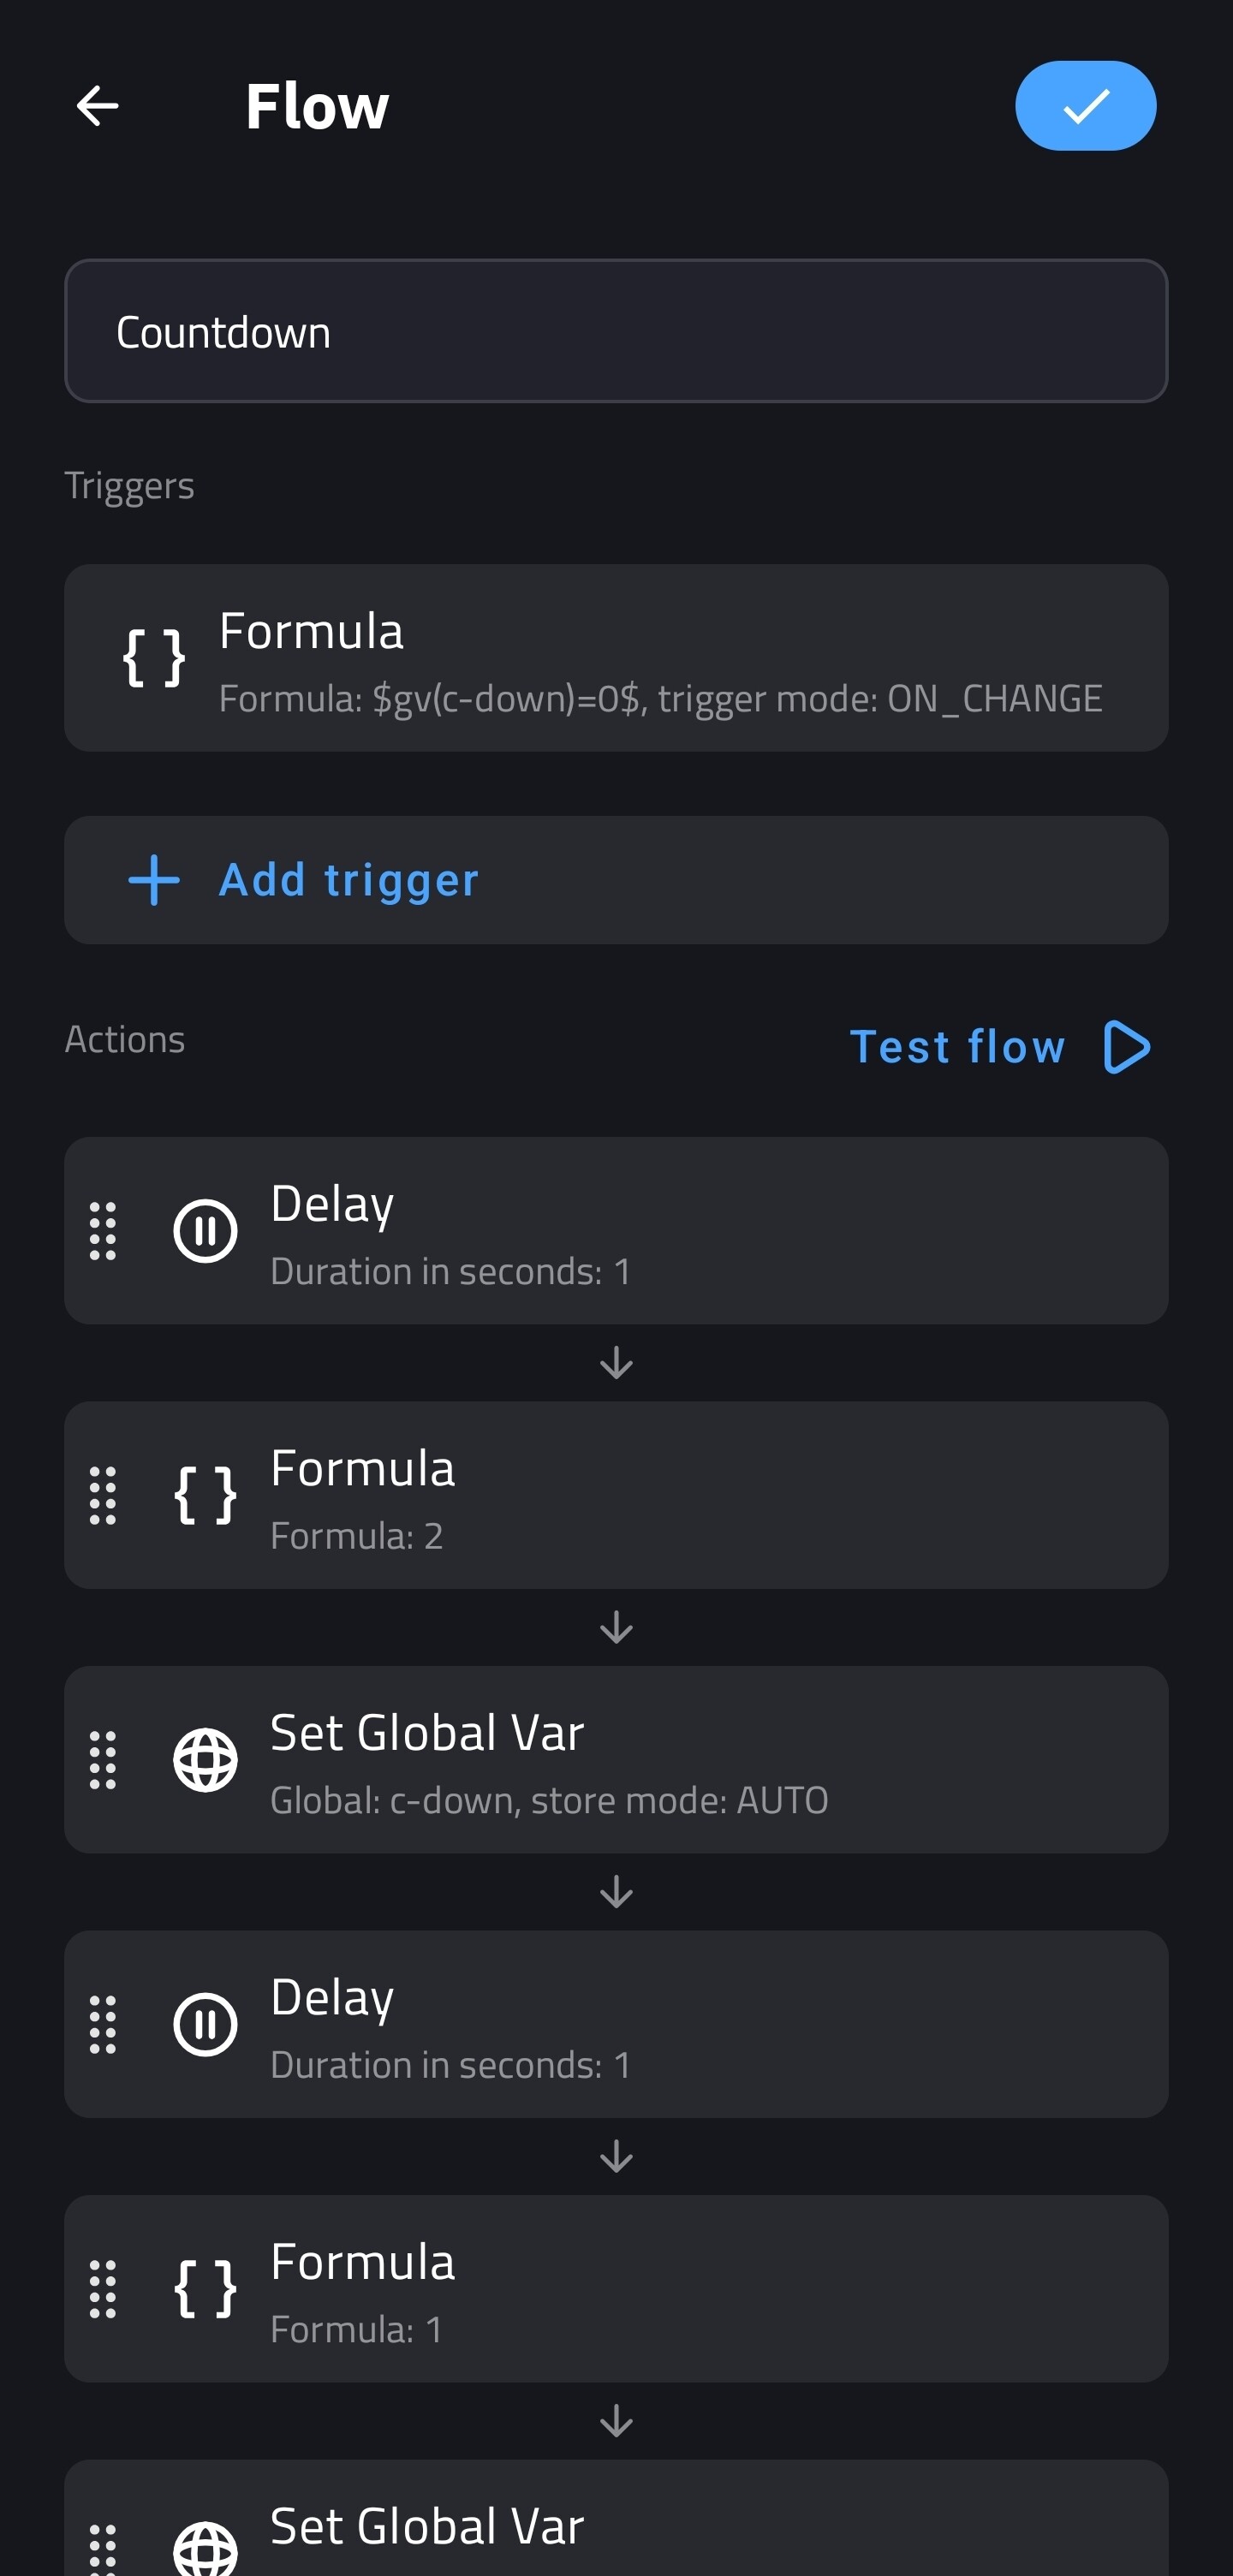Screen dimensions: 1233x2576
Task: Open the Formula trigger card
Action: (x=660, y=659)
